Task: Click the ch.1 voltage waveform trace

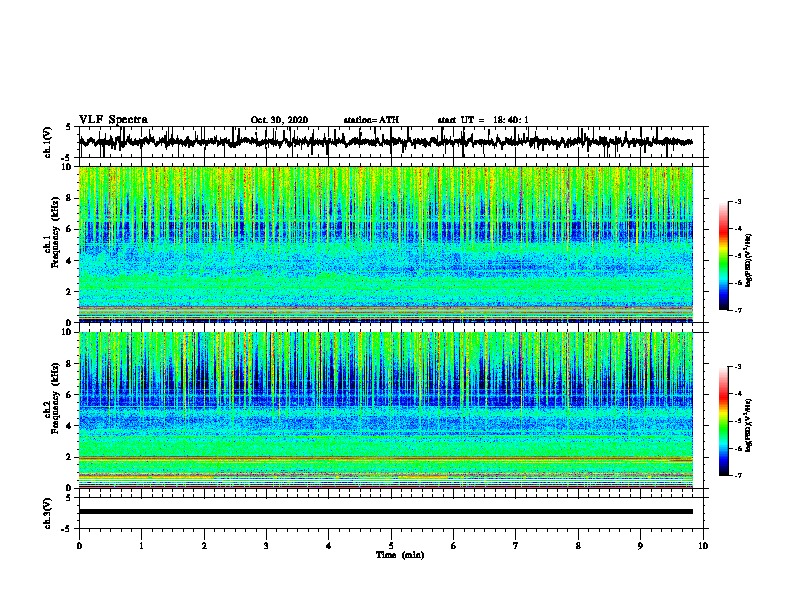Action: pyautogui.click(x=385, y=142)
